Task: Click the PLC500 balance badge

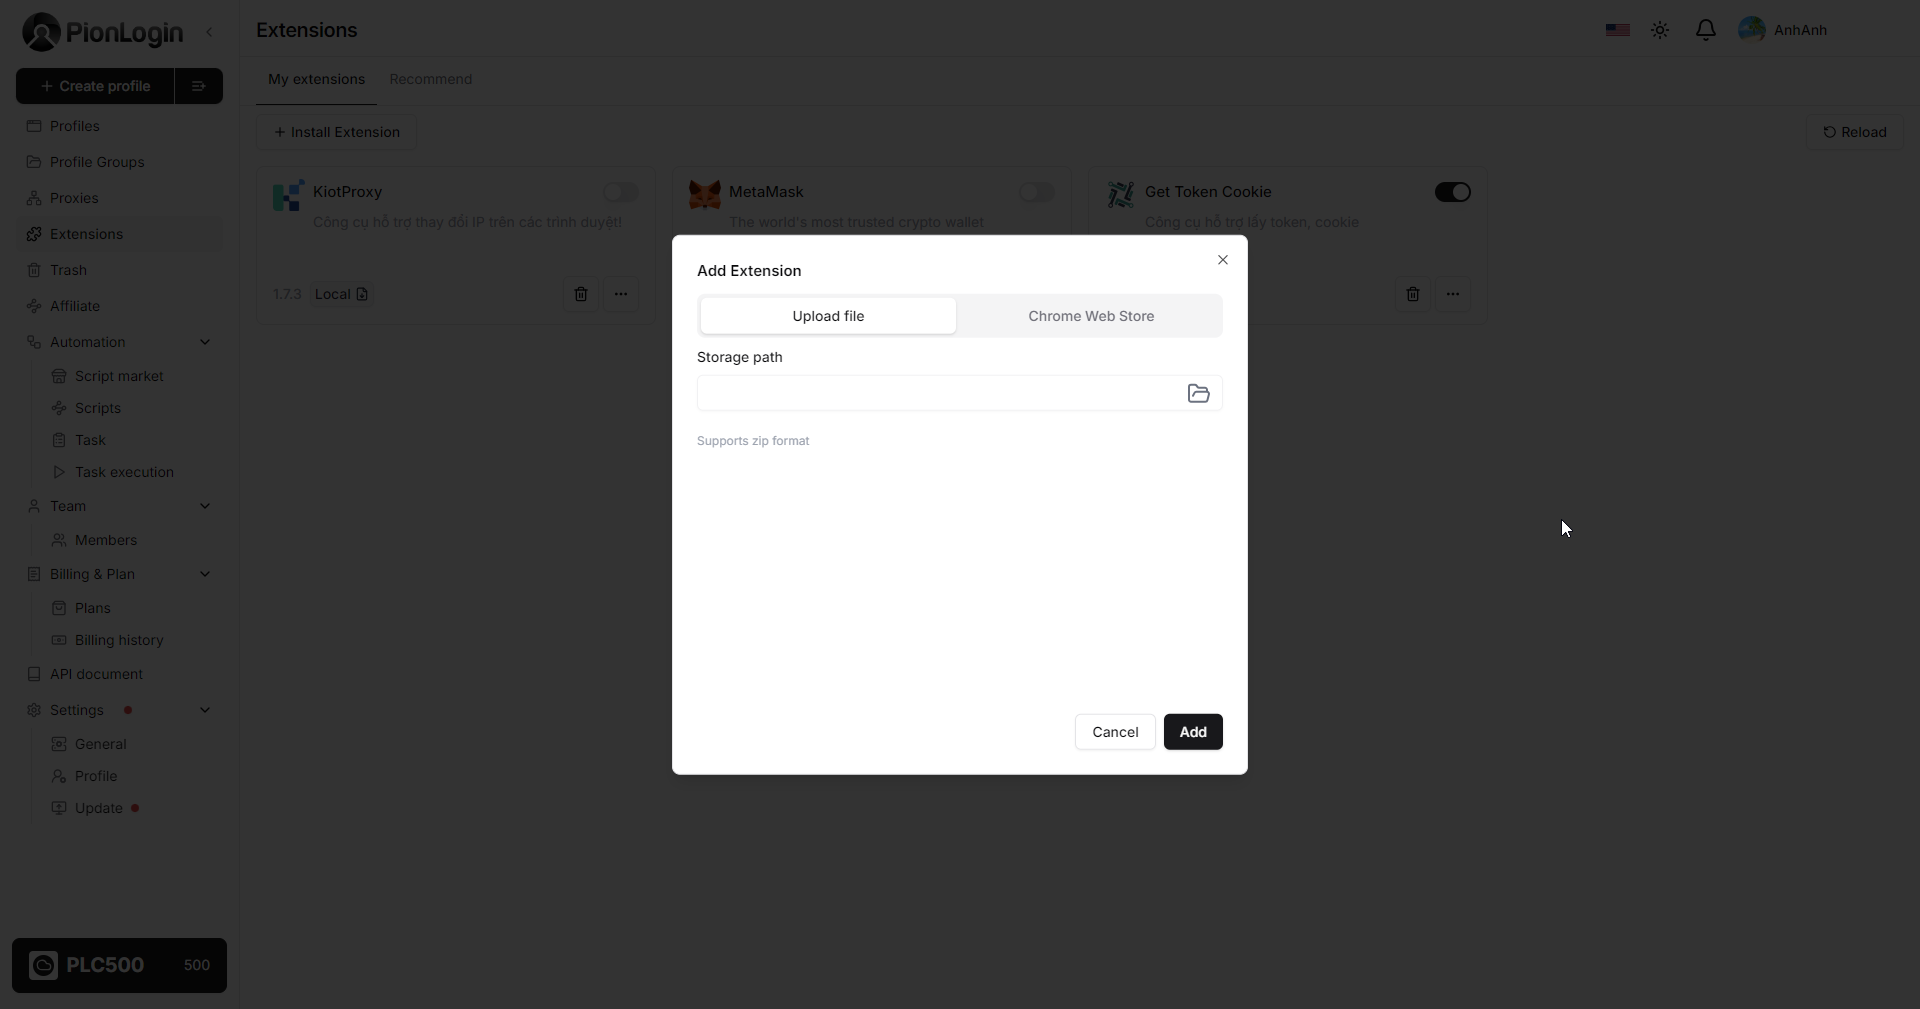Action: [x=119, y=965]
